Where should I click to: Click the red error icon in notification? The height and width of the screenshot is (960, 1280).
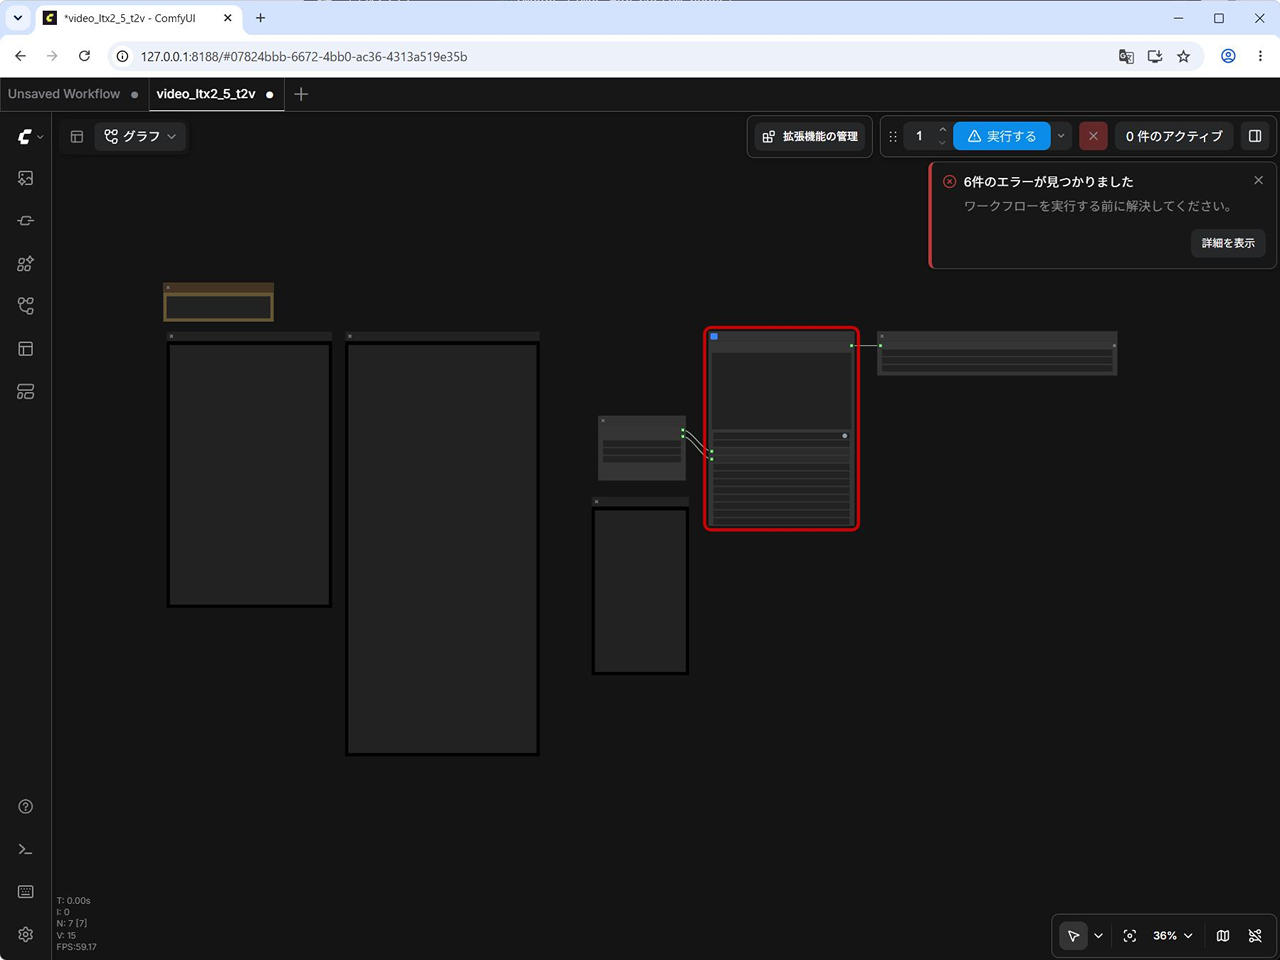(949, 182)
